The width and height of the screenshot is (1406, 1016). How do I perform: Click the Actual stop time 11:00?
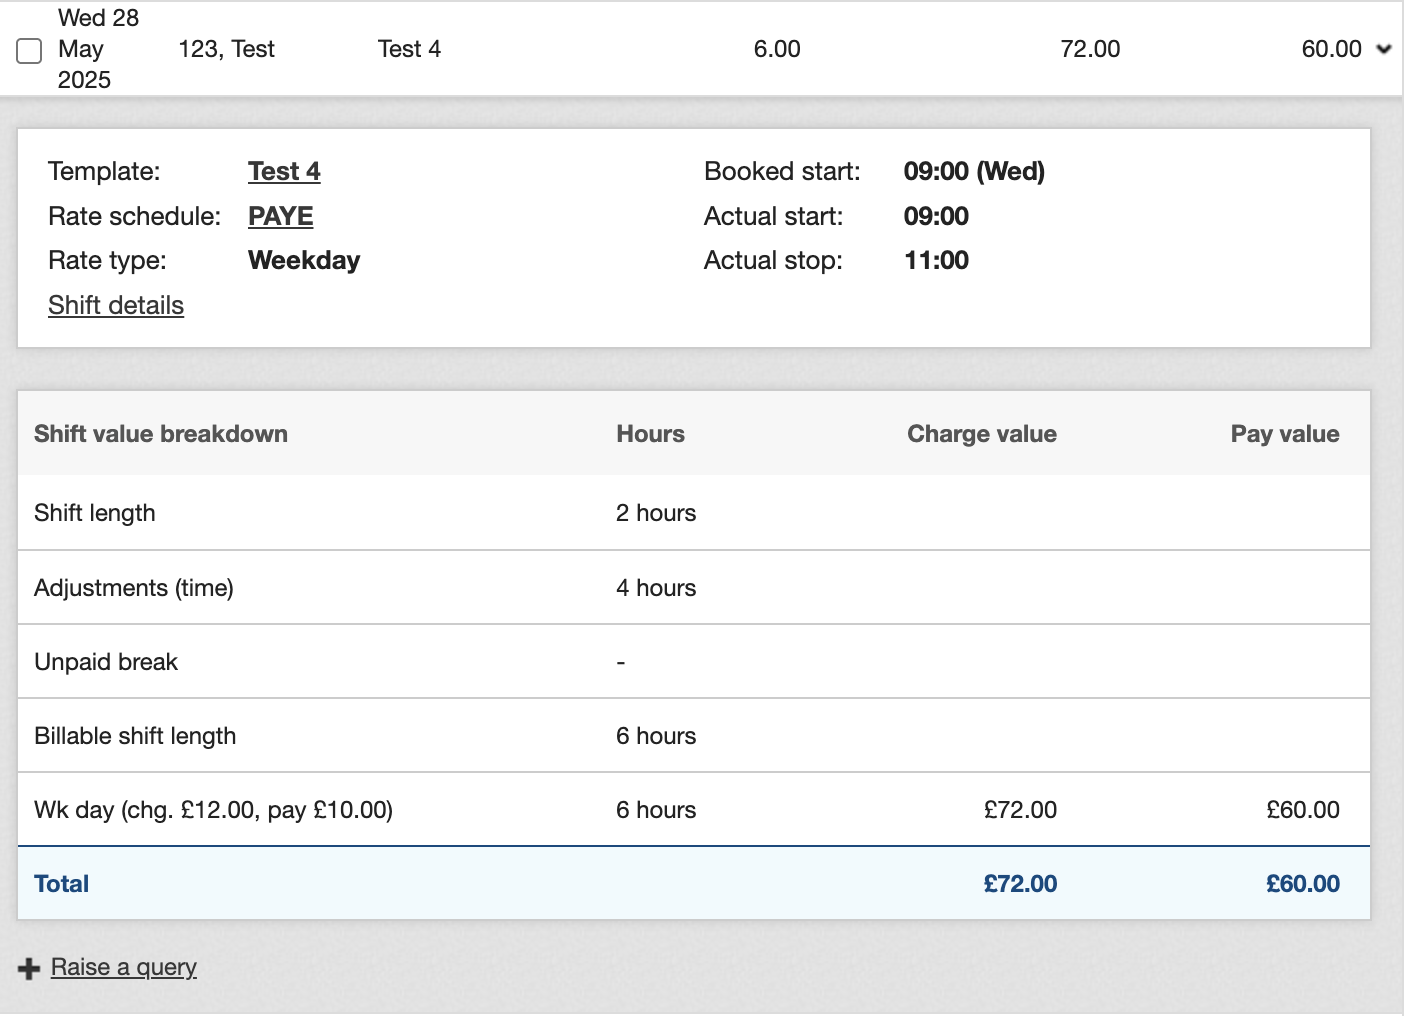(936, 261)
